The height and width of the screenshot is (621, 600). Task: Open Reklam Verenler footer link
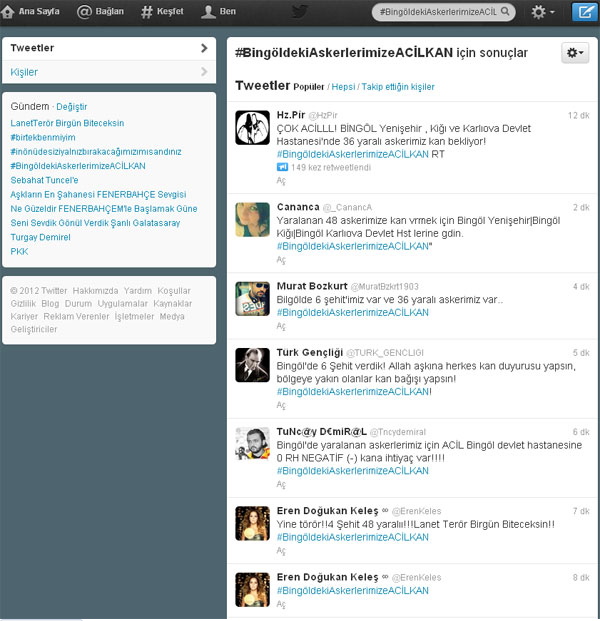(76, 316)
